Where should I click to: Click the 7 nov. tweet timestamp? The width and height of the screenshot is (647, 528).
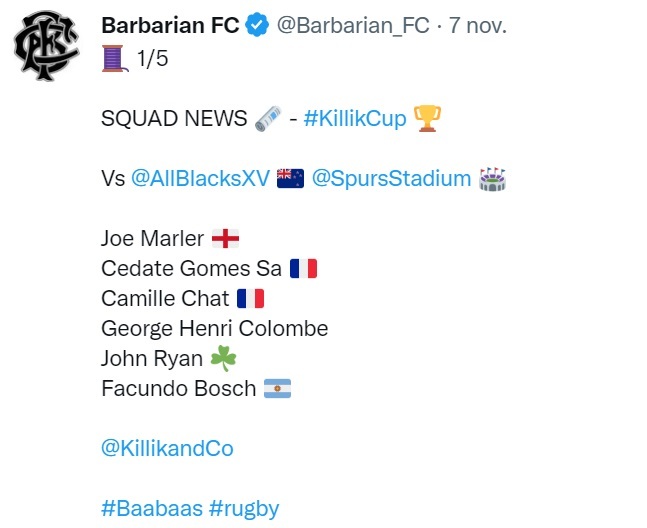(477, 26)
